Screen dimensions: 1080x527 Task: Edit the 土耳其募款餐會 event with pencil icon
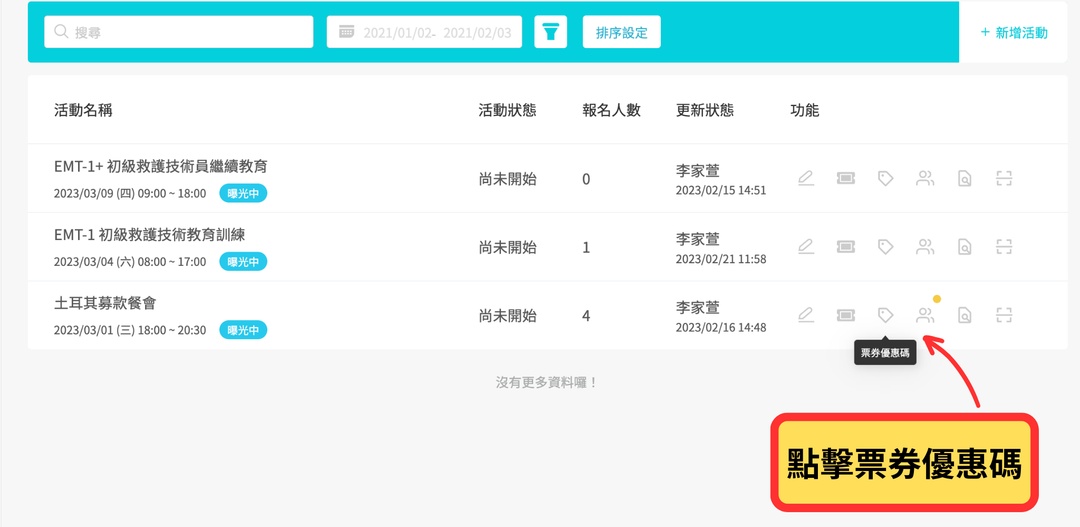806,316
